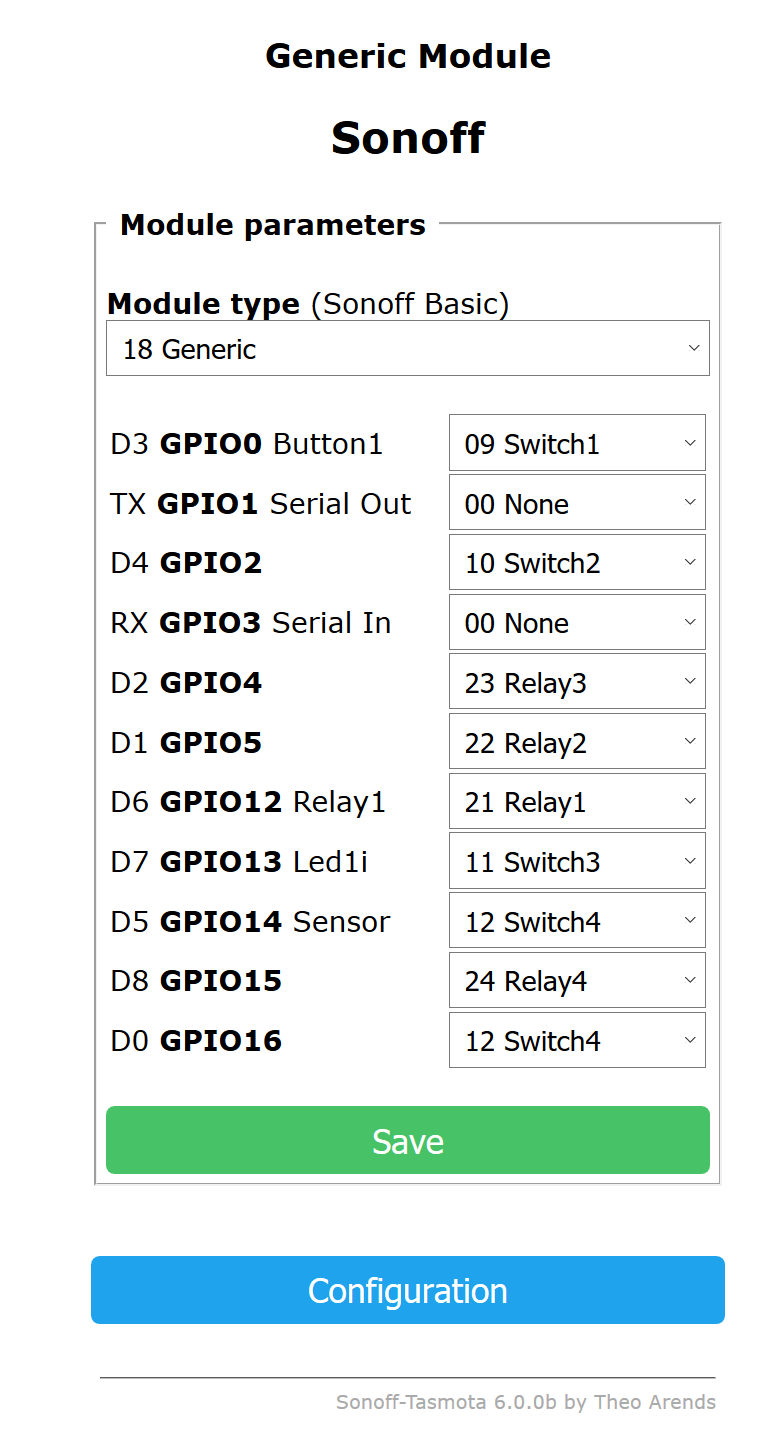Select the 18 Generic module entry
The image size is (774, 1456).
click(407, 348)
